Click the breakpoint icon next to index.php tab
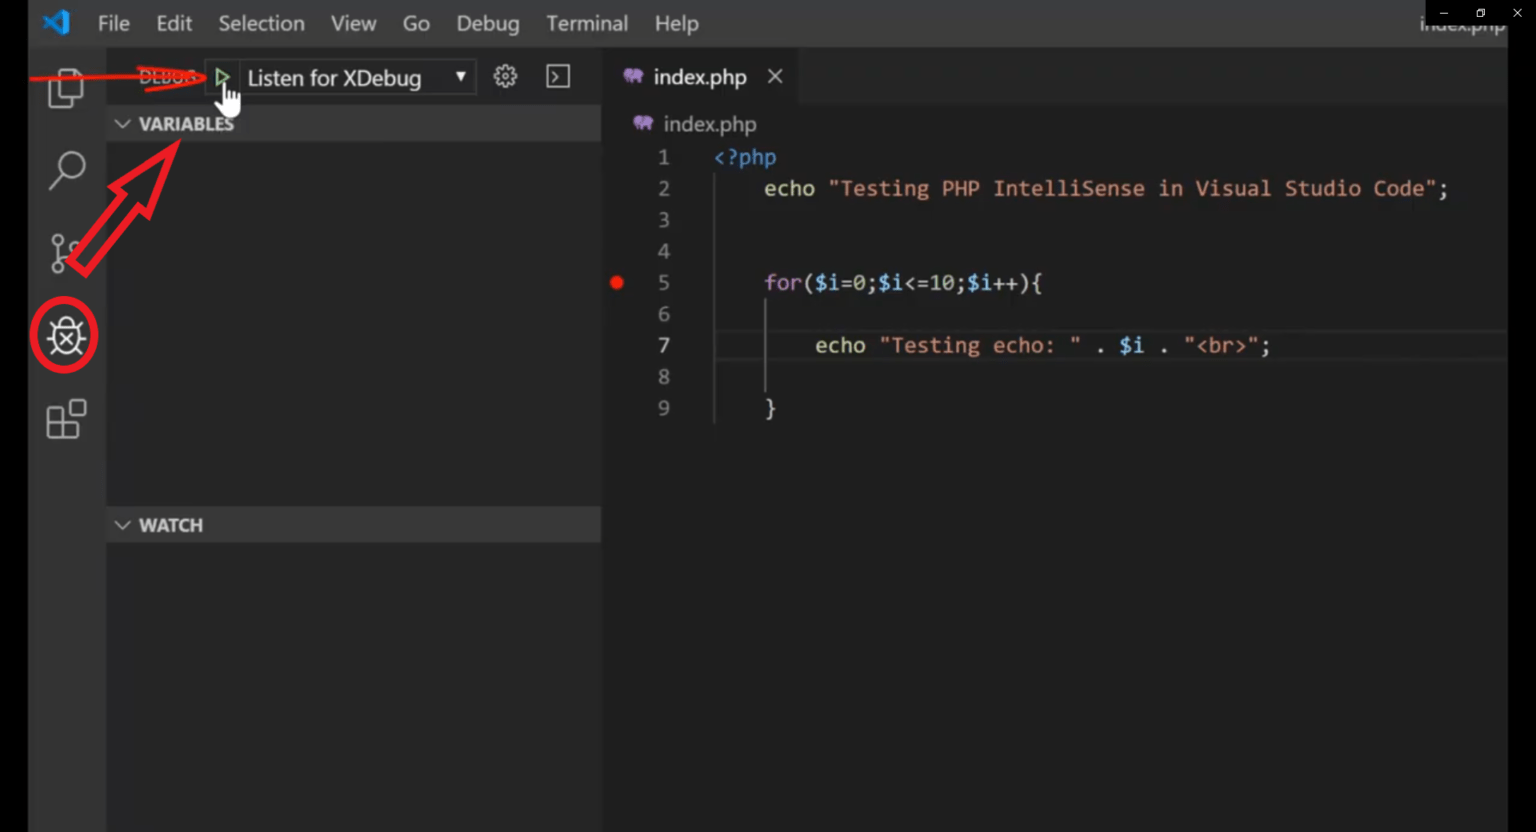This screenshot has height=832, width=1536. tap(632, 76)
